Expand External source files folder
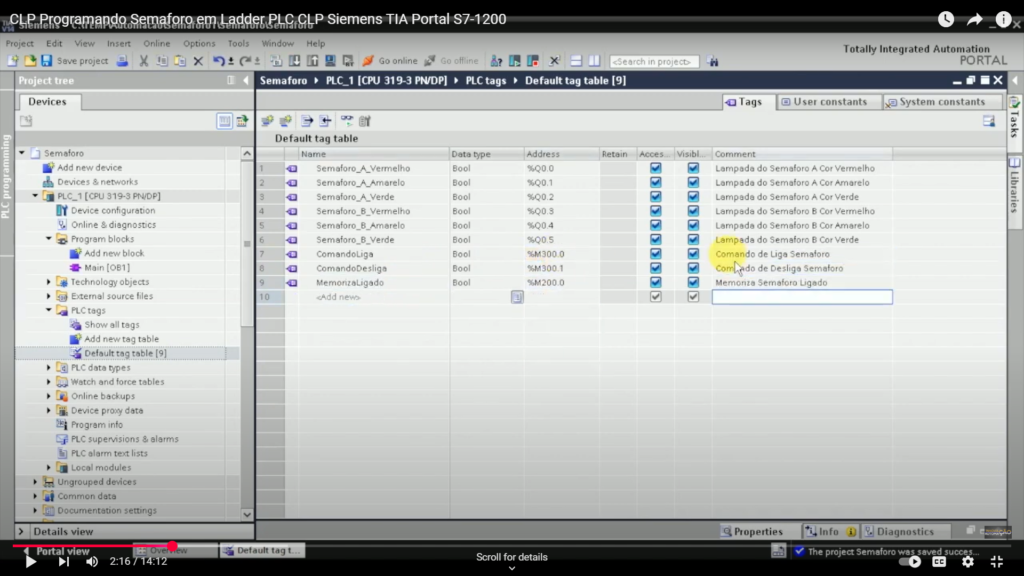Image resolution: width=1024 pixels, height=576 pixels. pos(49,296)
